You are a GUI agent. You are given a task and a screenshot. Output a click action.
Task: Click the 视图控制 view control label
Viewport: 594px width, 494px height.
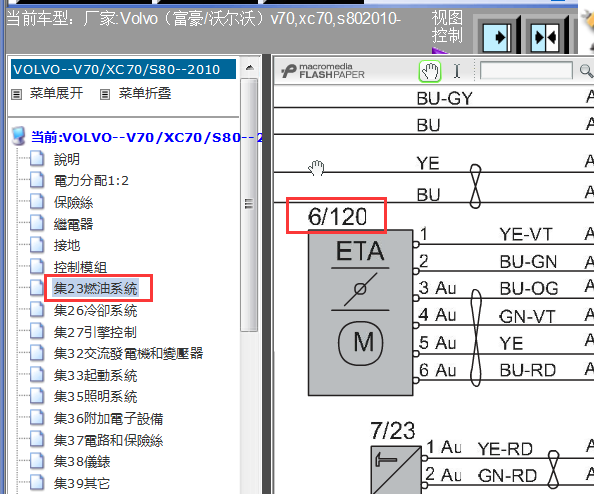point(447,27)
